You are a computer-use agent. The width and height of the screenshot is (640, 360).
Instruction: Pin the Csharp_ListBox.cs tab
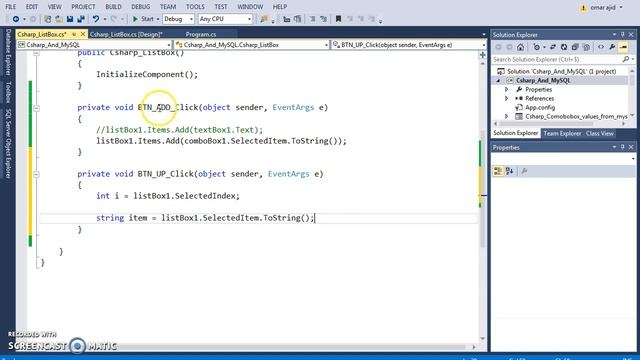click(74, 34)
